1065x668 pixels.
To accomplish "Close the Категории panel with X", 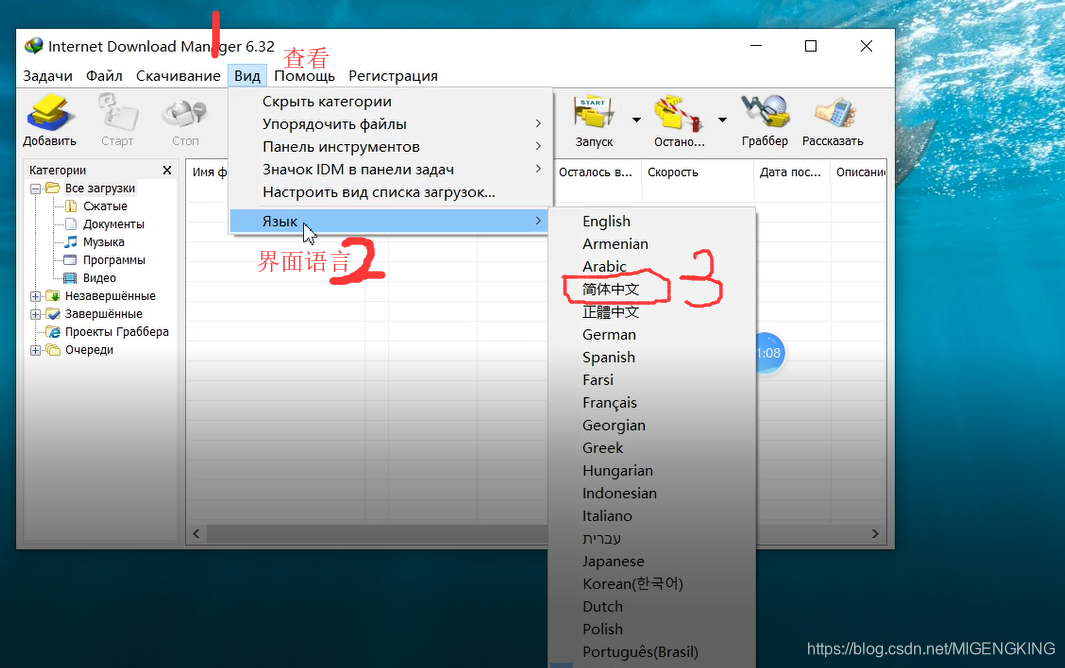I will [x=167, y=170].
